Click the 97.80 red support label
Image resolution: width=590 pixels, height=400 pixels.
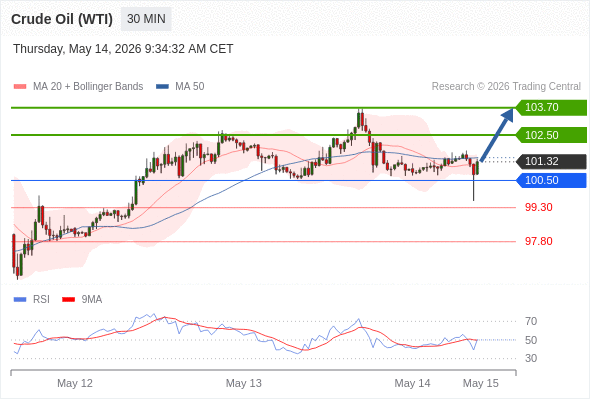pos(538,241)
